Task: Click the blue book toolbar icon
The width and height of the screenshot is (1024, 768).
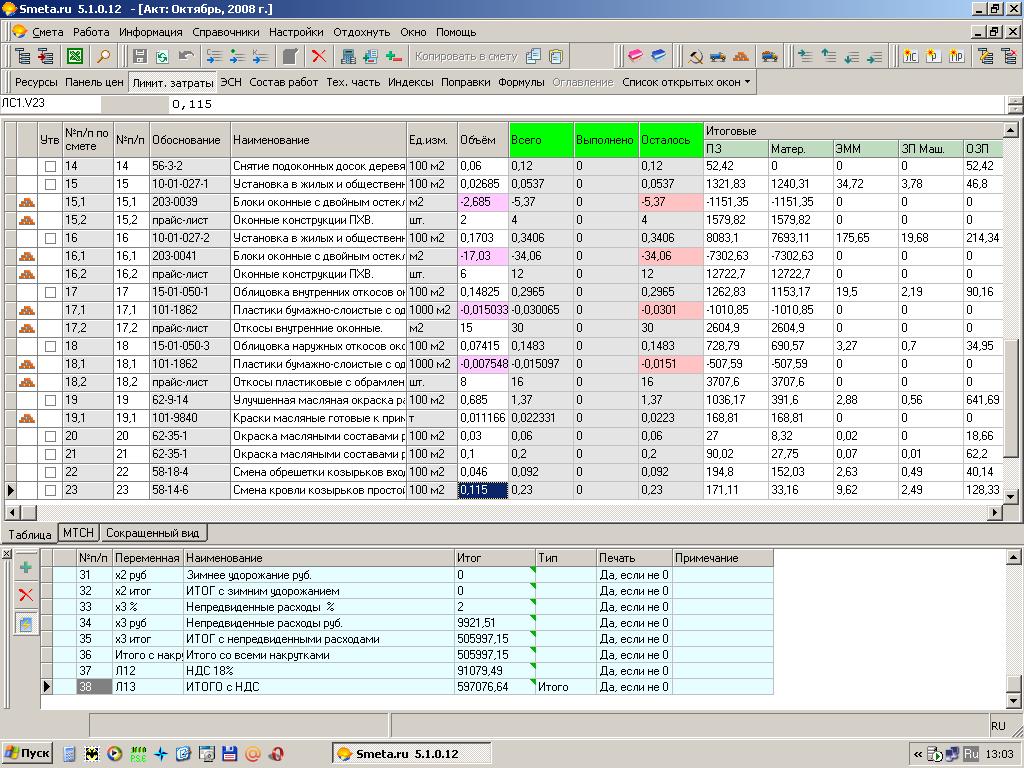Action: 658,56
